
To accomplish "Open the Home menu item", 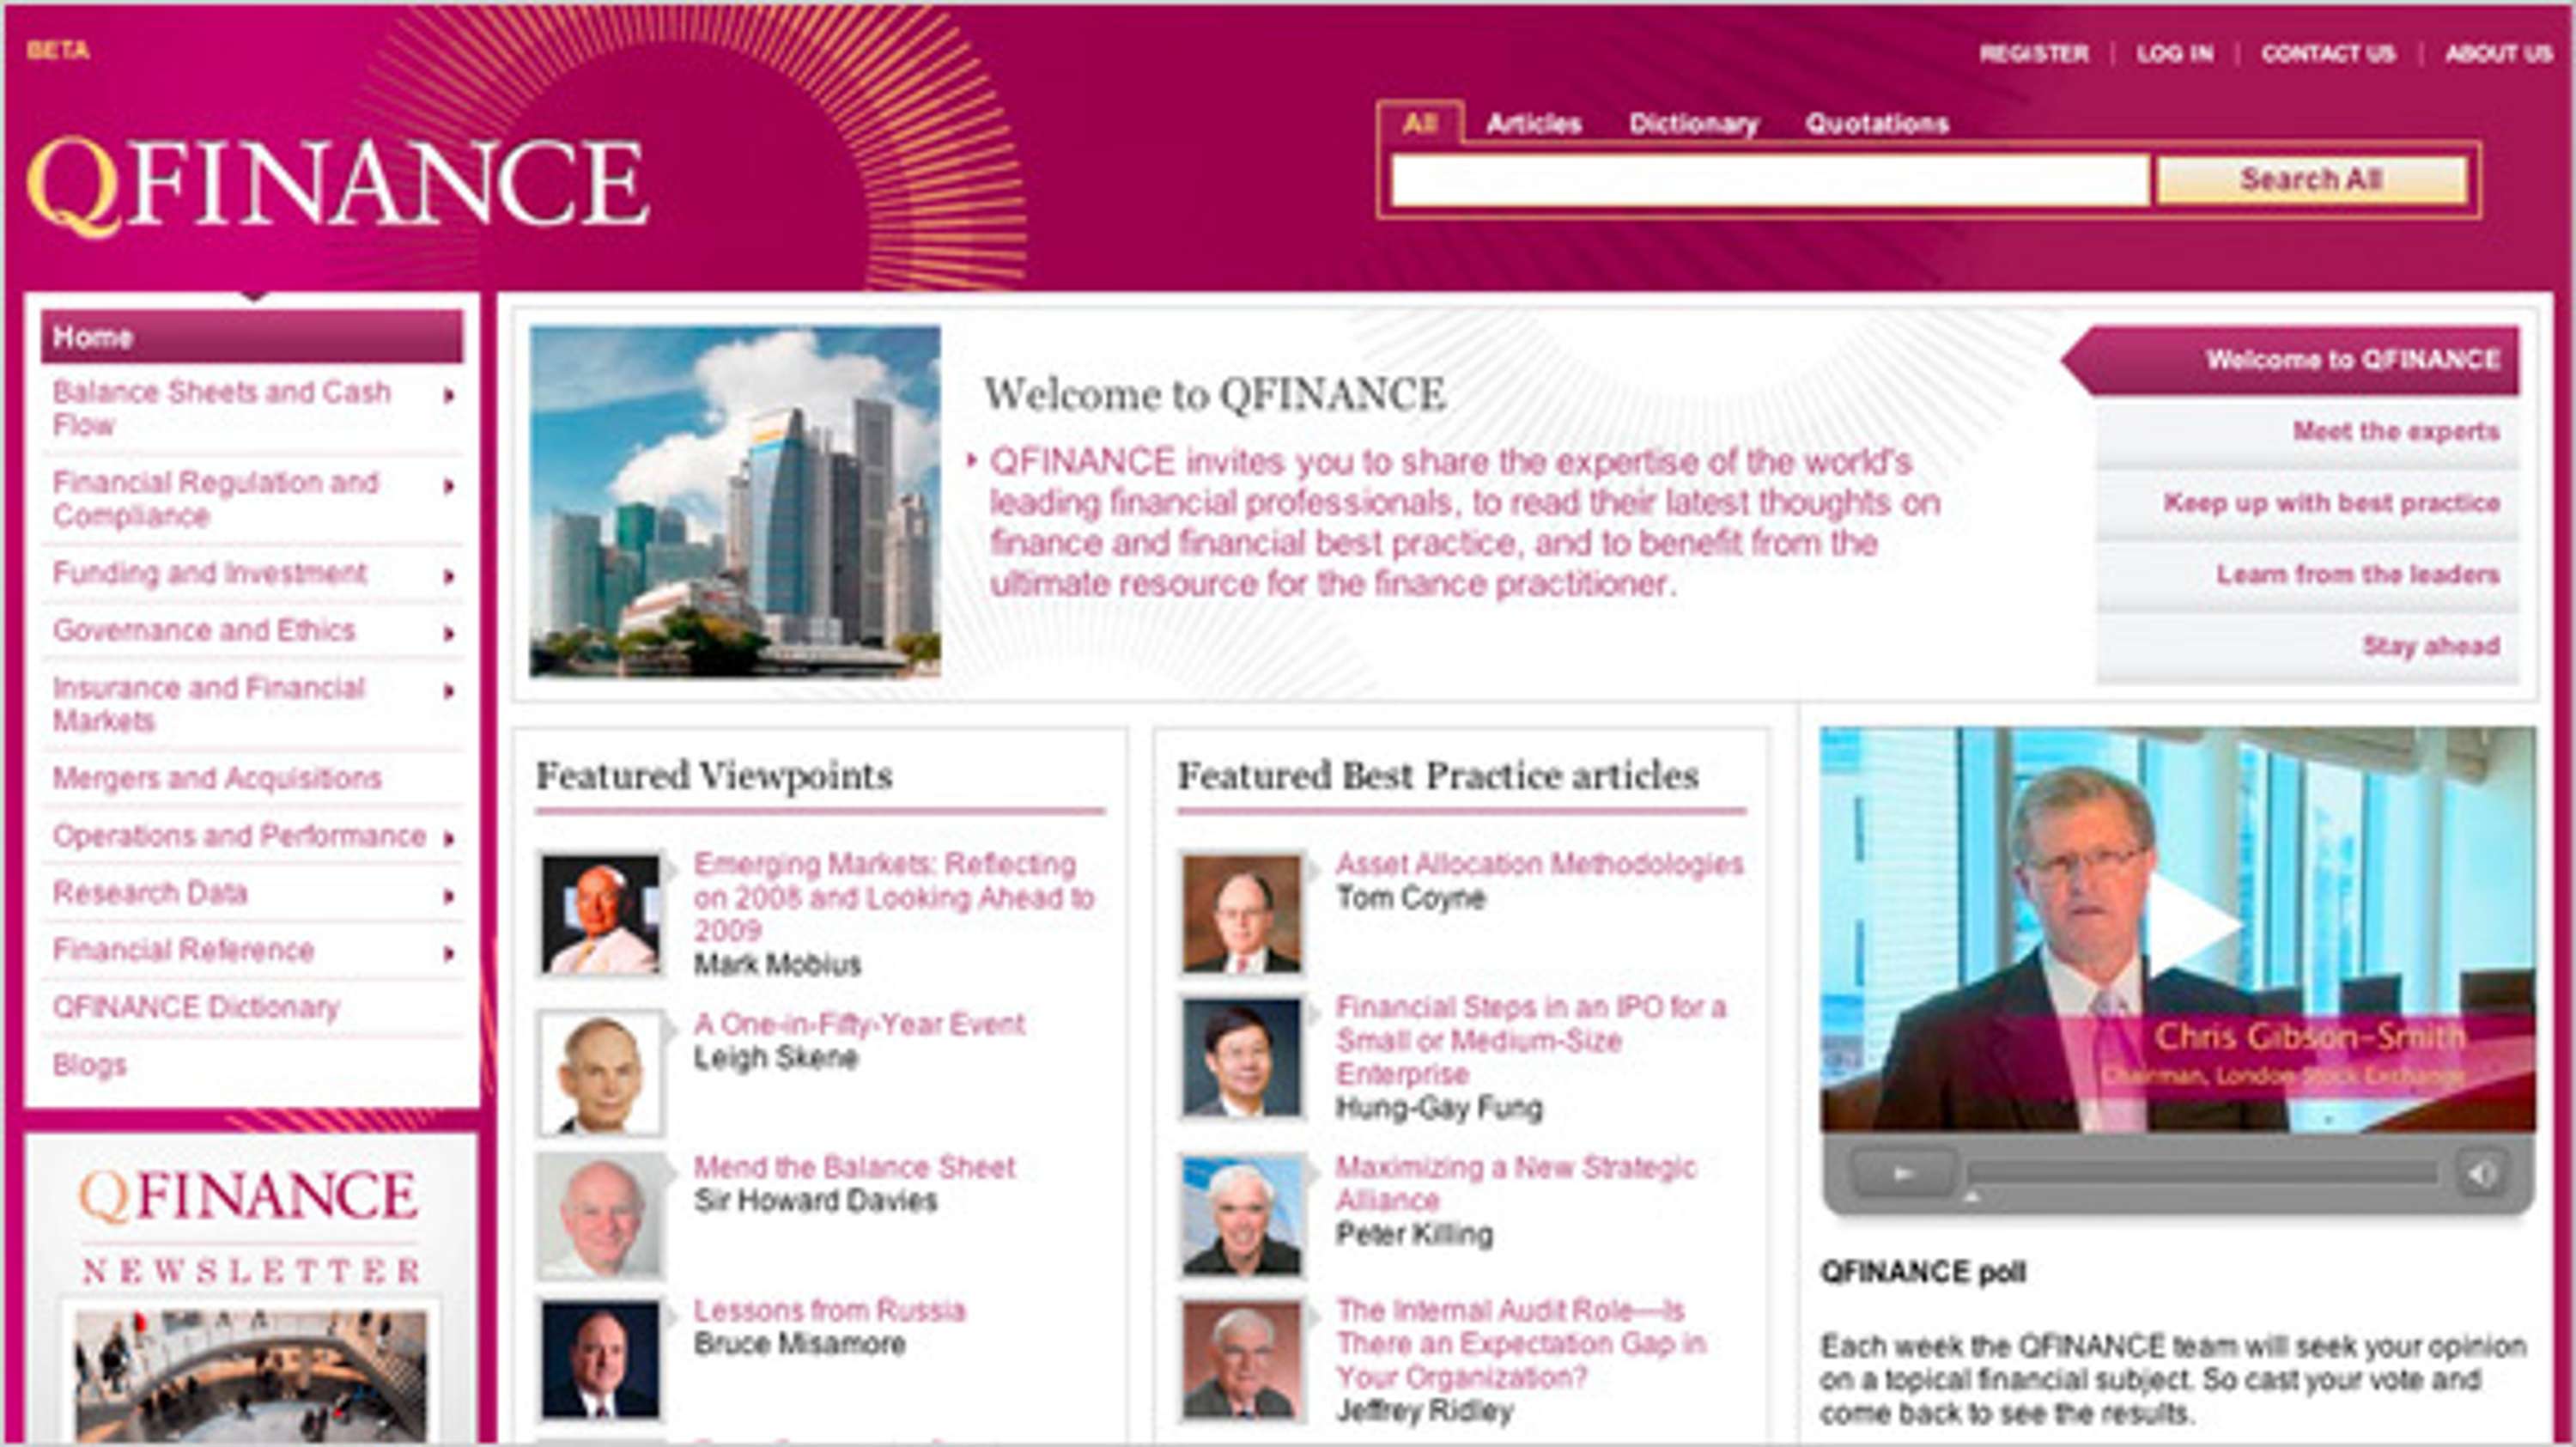I will [252, 337].
